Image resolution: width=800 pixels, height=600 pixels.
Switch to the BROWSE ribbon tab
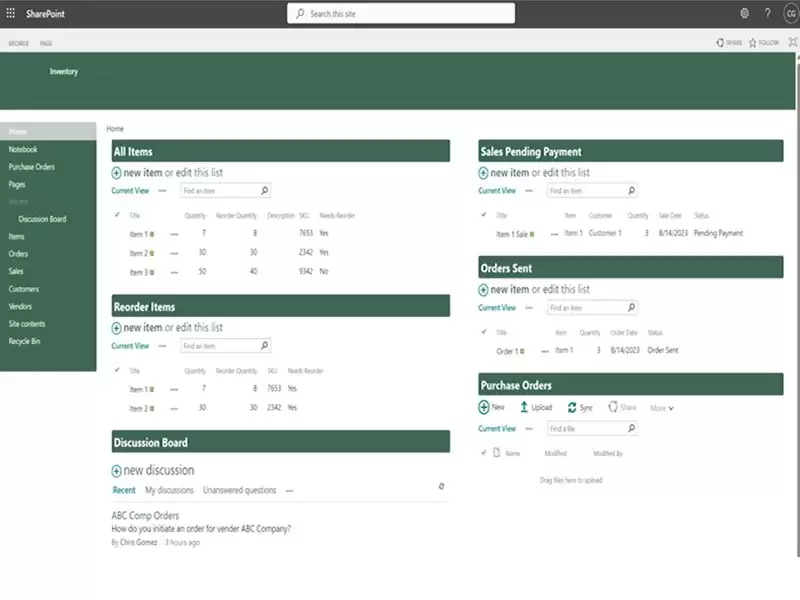pos(18,43)
